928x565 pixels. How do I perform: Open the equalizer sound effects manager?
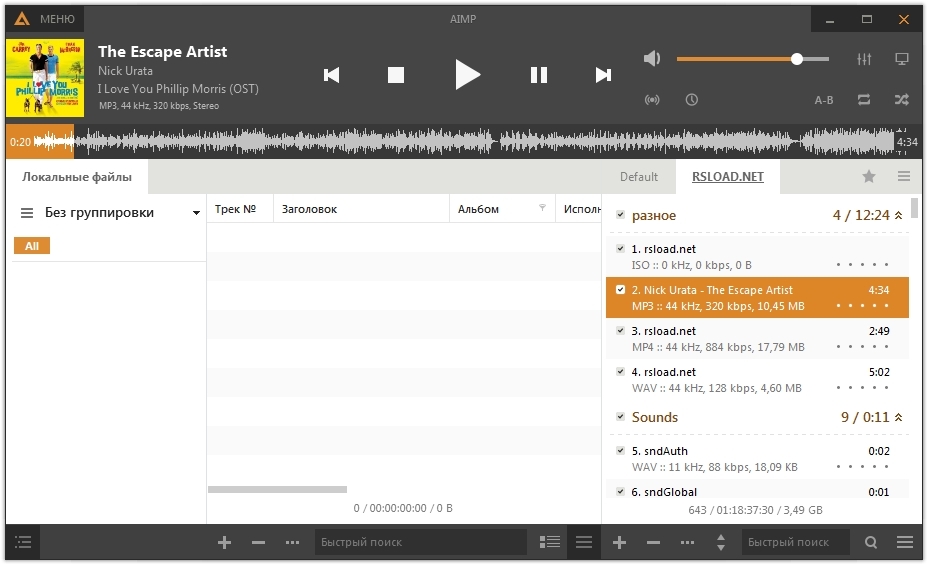pyautogui.click(x=864, y=59)
